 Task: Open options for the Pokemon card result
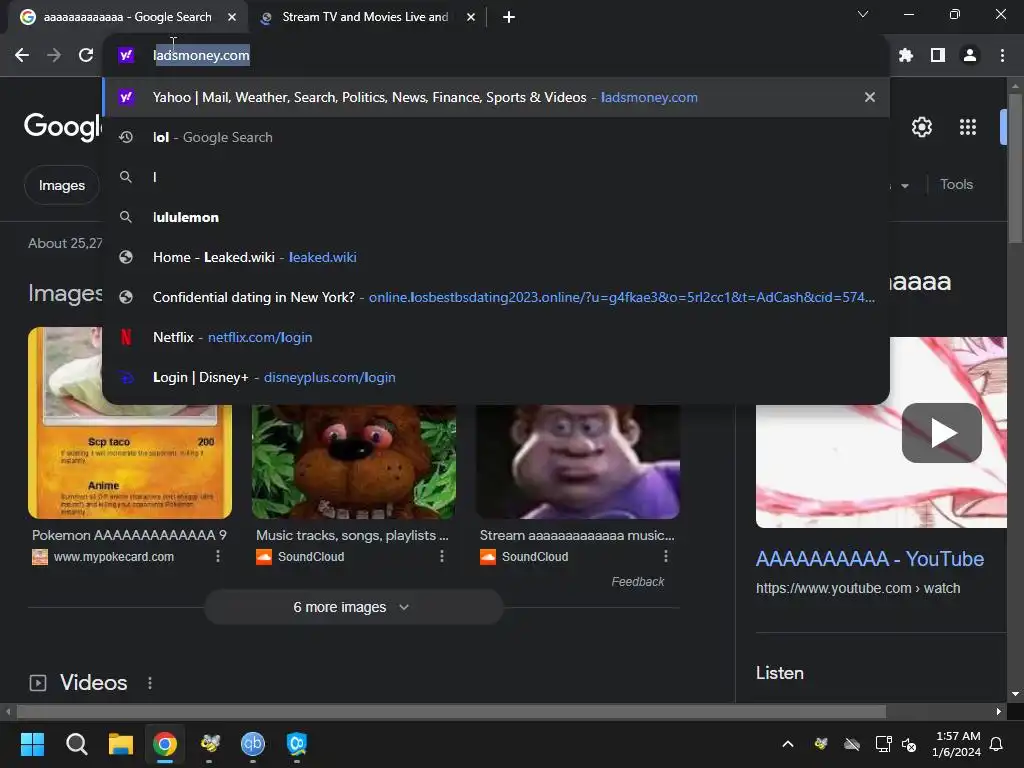218,556
